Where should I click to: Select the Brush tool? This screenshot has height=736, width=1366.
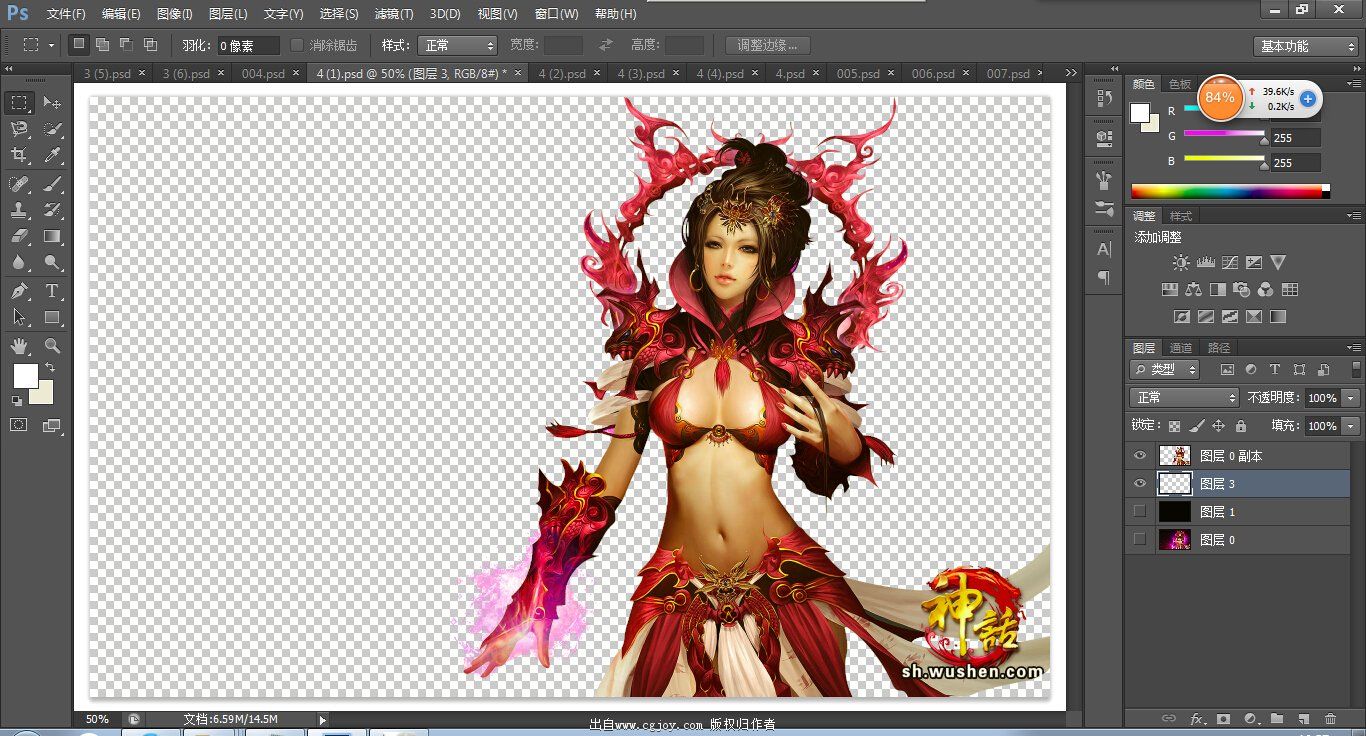coord(52,184)
